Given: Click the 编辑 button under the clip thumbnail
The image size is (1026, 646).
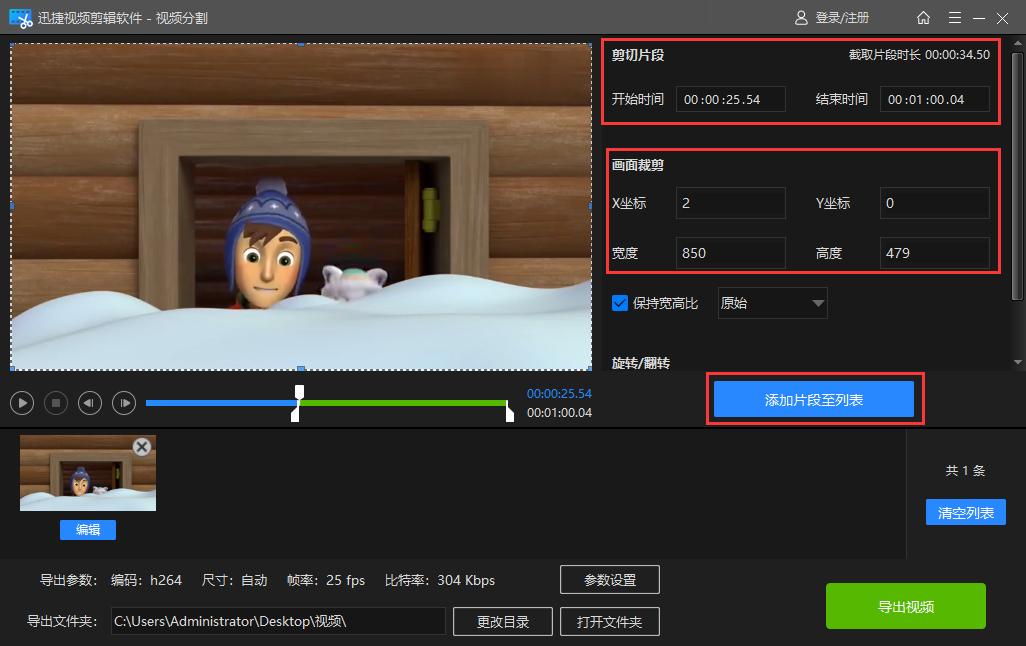Looking at the screenshot, I should (87, 530).
